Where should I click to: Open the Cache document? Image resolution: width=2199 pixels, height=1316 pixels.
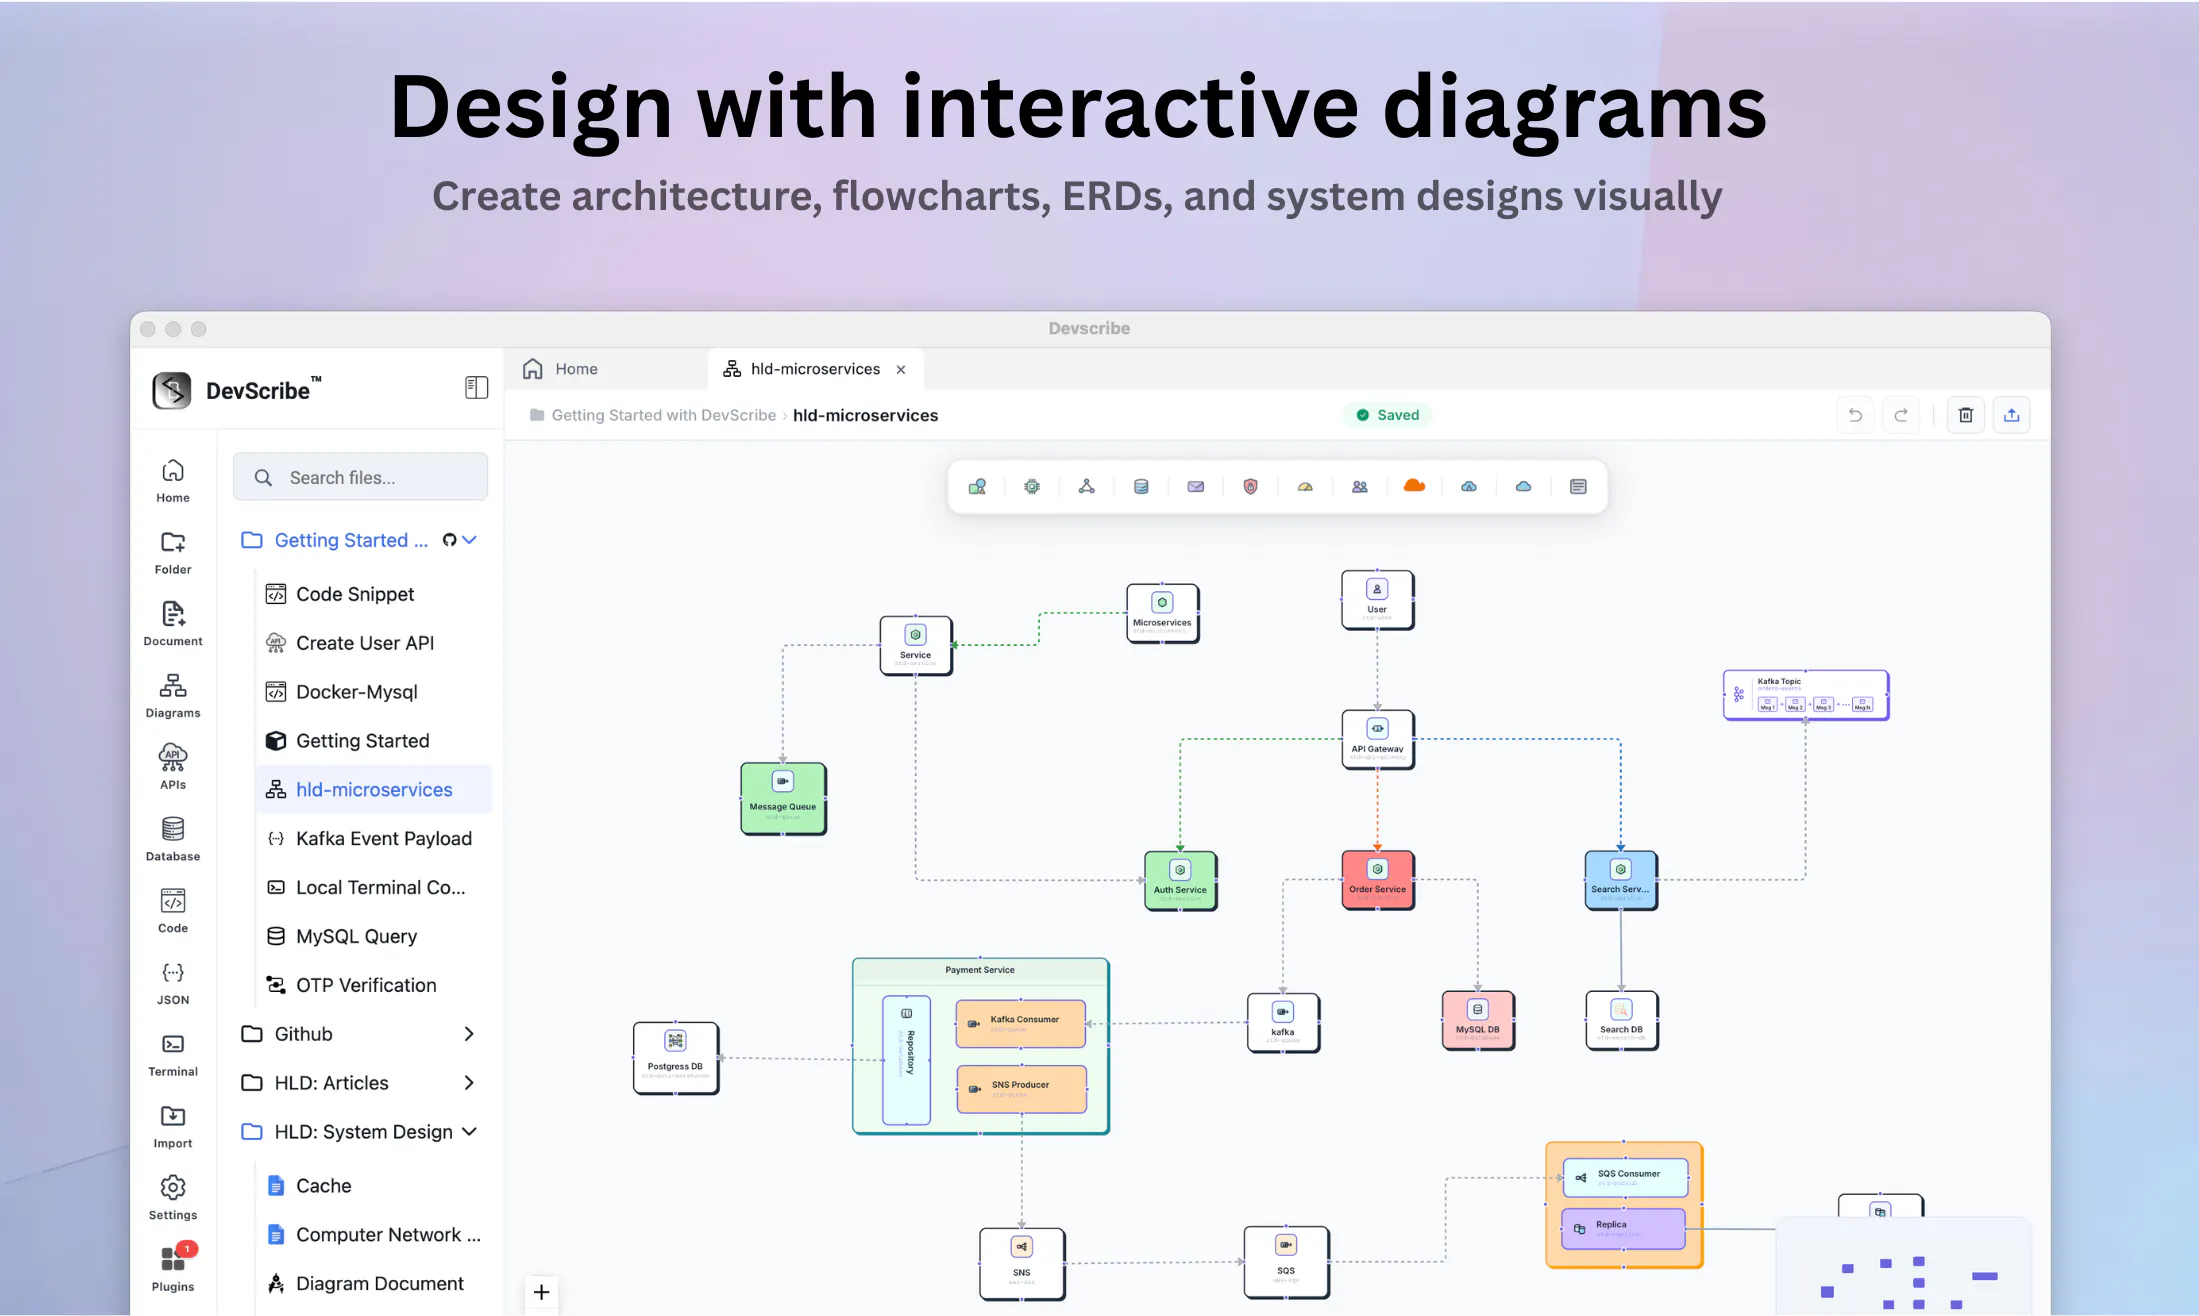(x=374, y=1186)
